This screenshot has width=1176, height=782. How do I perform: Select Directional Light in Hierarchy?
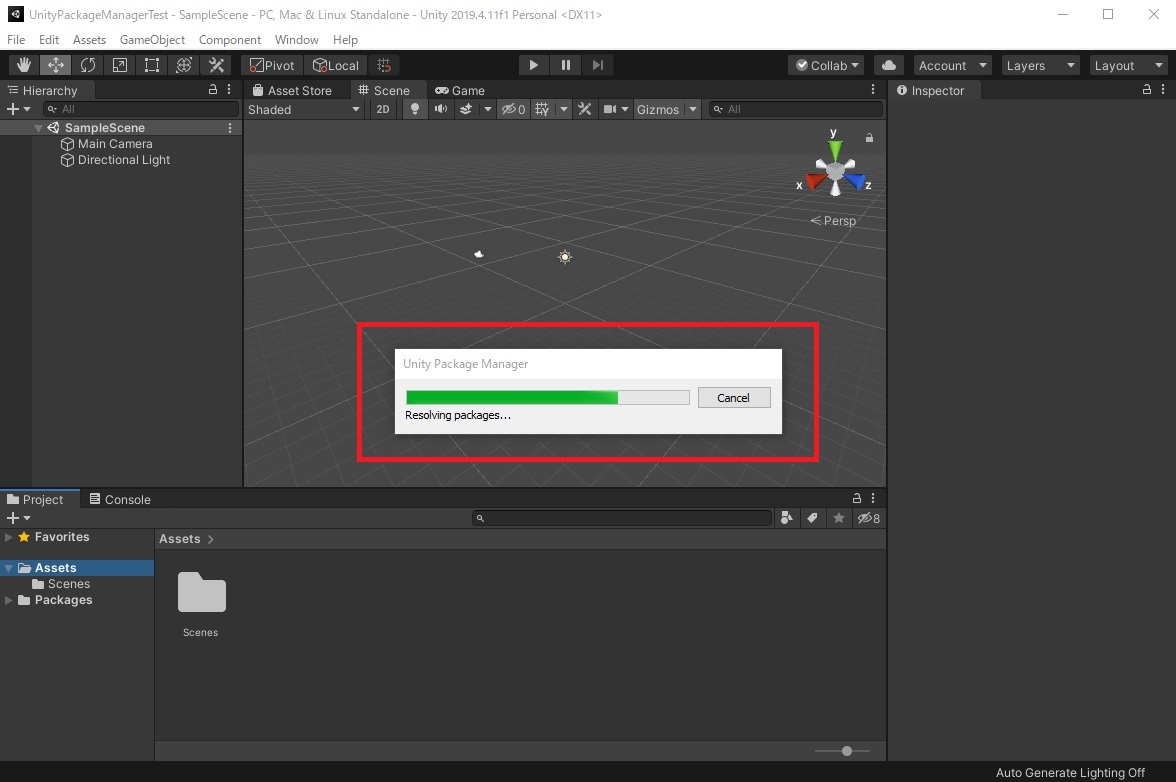point(116,160)
